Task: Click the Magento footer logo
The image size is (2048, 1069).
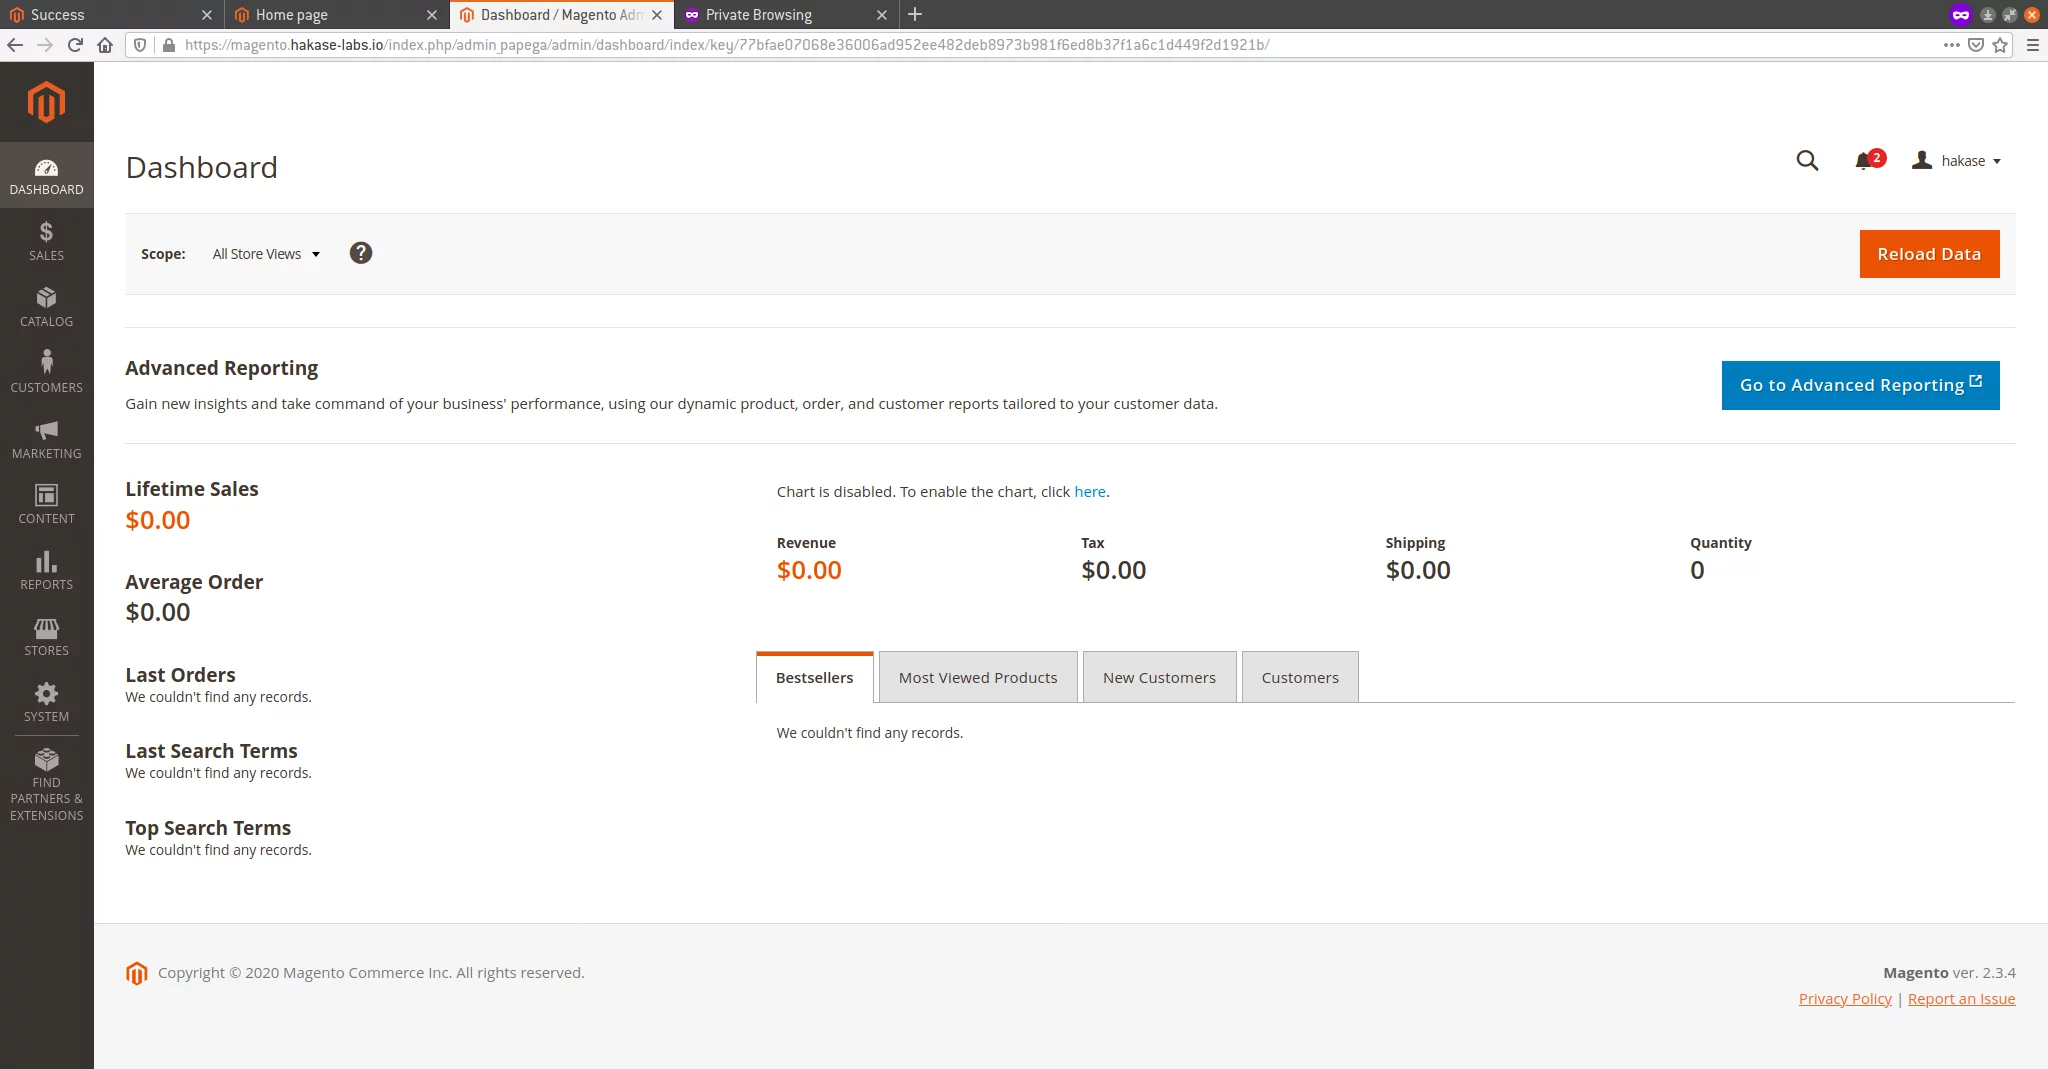Action: click(x=137, y=973)
